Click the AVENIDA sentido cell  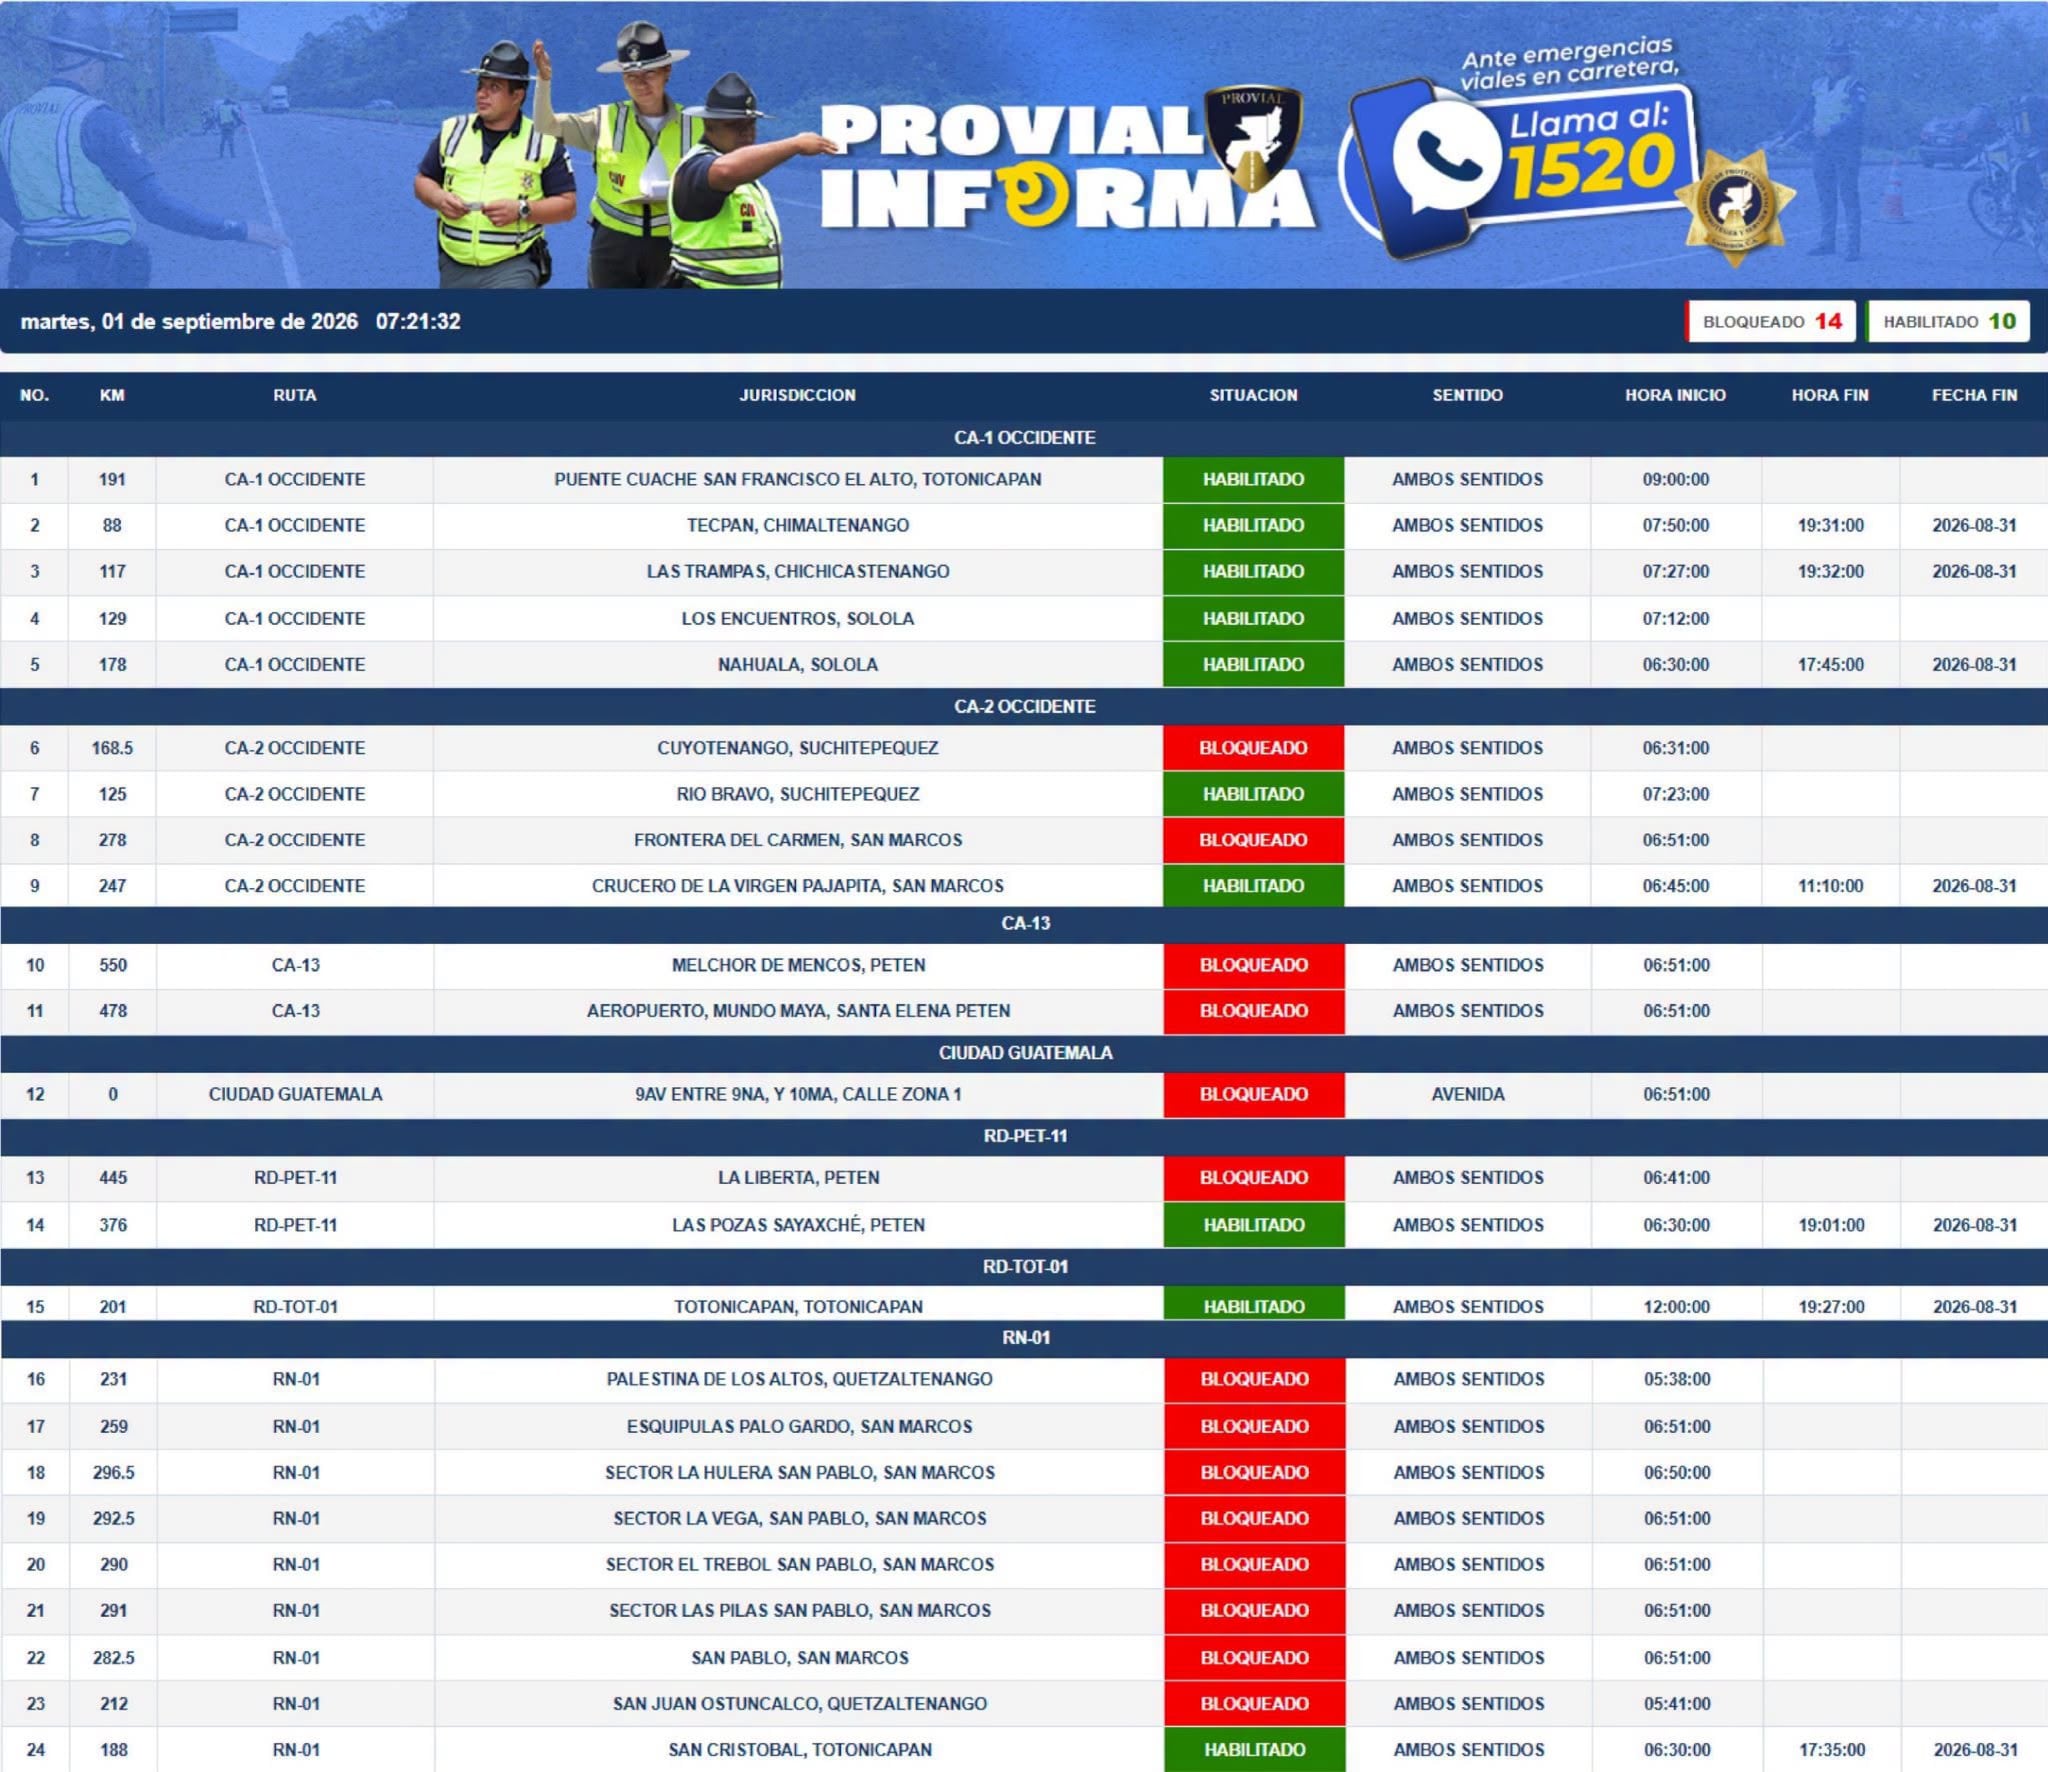pyautogui.click(x=1467, y=1095)
